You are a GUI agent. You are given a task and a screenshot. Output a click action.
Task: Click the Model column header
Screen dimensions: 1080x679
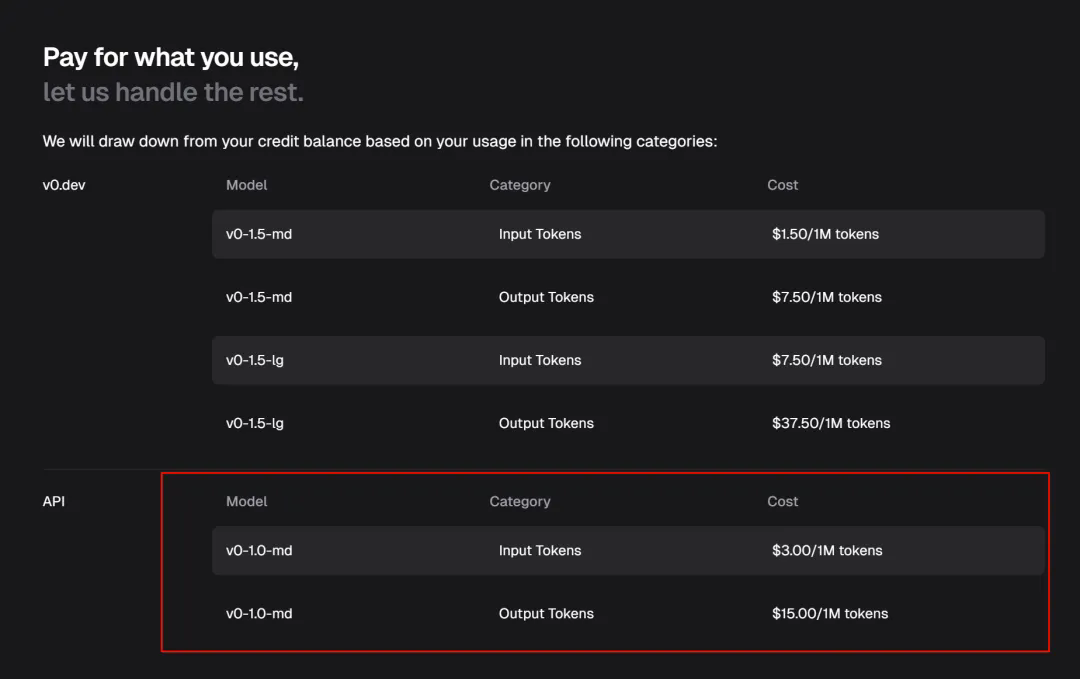[x=246, y=185]
